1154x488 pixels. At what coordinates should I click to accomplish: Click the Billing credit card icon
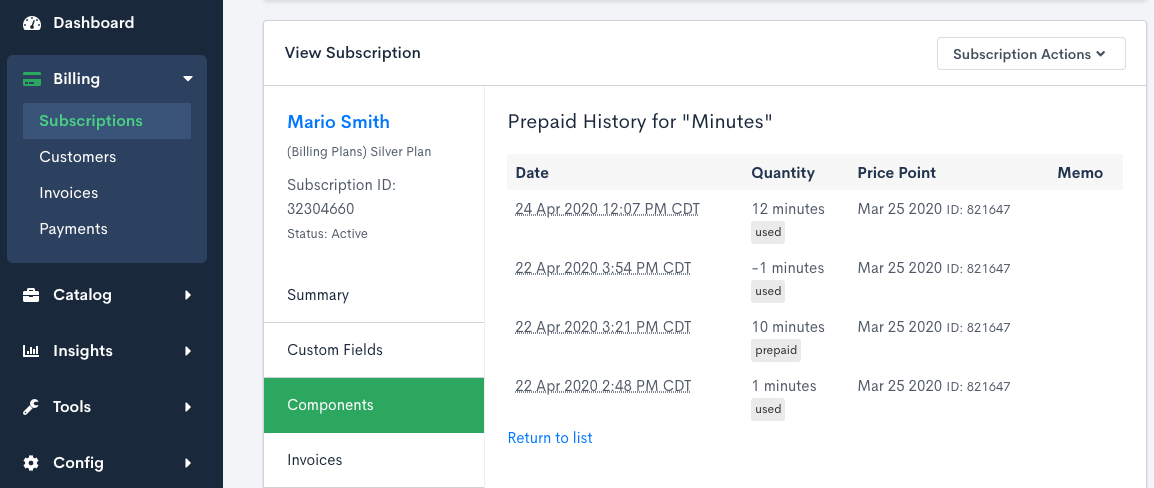(x=32, y=79)
